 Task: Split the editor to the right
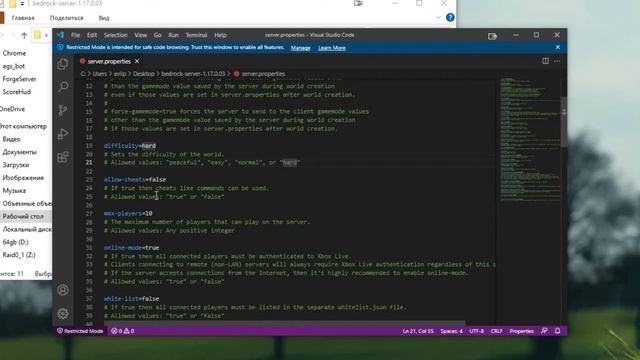[545, 61]
